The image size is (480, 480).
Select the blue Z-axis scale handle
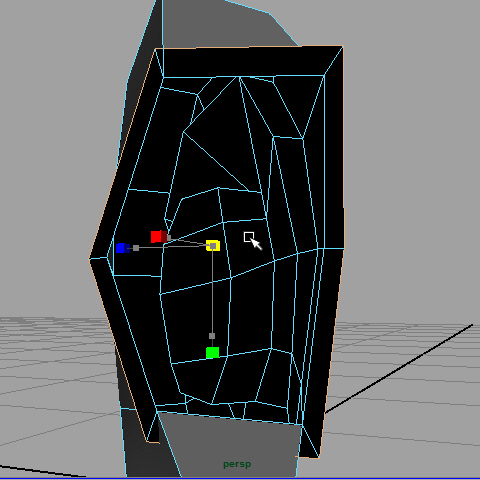pos(123,248)
